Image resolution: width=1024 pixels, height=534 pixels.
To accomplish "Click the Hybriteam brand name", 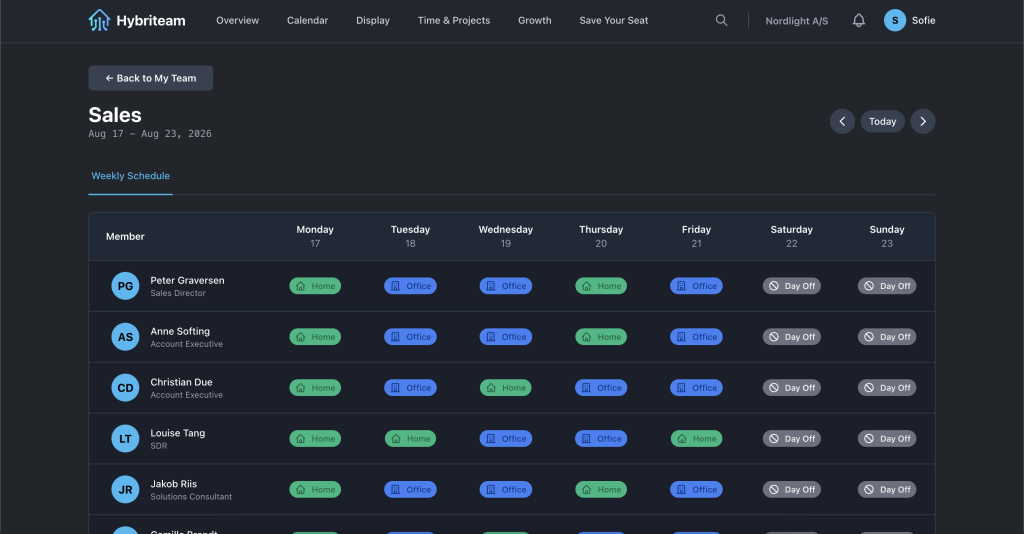I will pyautogui.click(x=151, y=21).
